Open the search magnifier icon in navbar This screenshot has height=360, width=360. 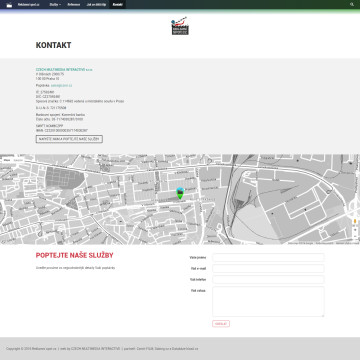(352, 5)
